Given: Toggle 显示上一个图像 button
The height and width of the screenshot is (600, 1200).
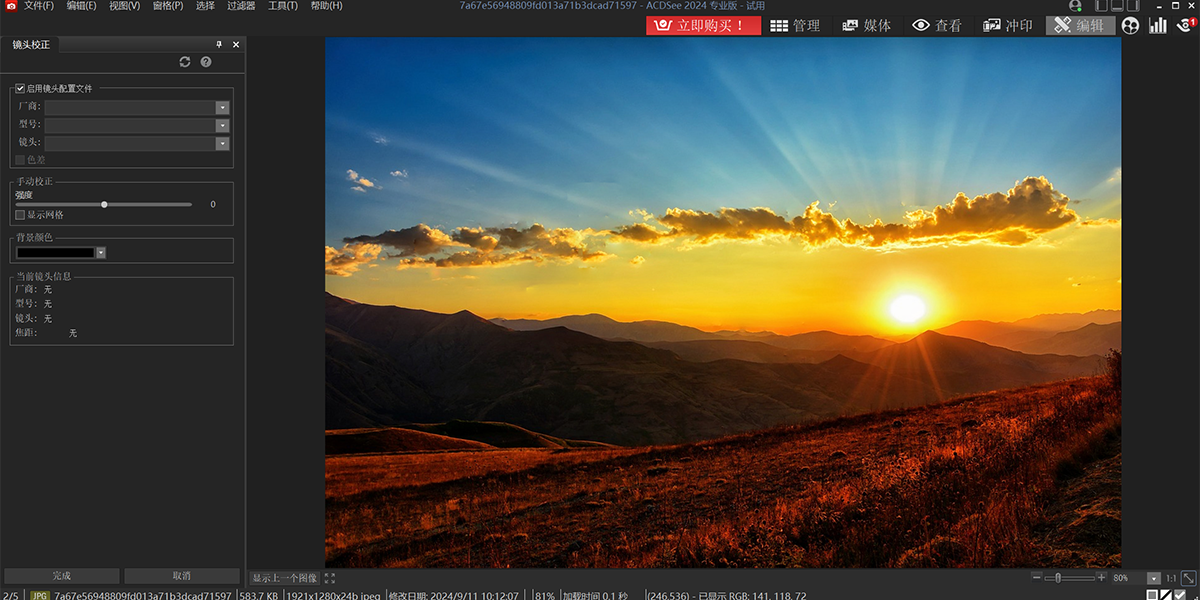Looking at the screenshot, I should point(284,578).
